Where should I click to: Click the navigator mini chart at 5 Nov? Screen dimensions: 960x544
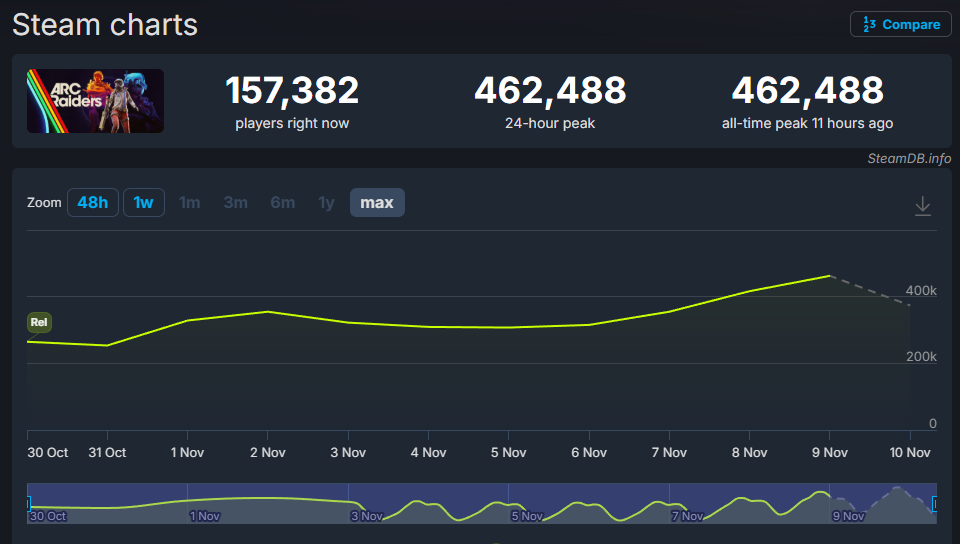click(527, 516)
